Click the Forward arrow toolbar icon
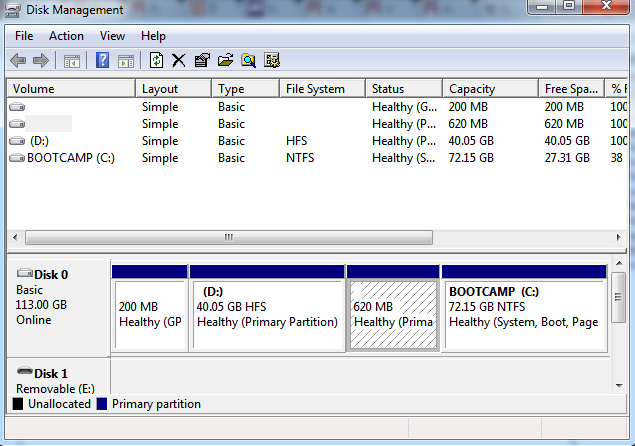635x446 pixels. pyautogui.click(x=41, y=61)
